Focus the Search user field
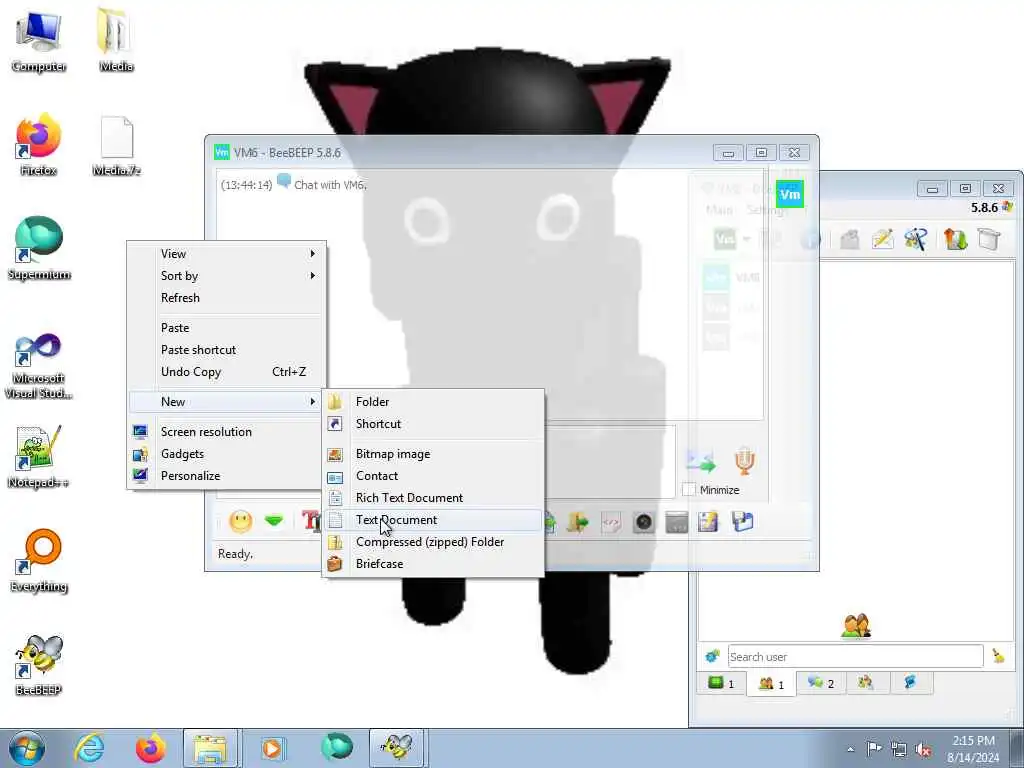The height and width of the screenshot is (768, 1024). click(856, 656)
